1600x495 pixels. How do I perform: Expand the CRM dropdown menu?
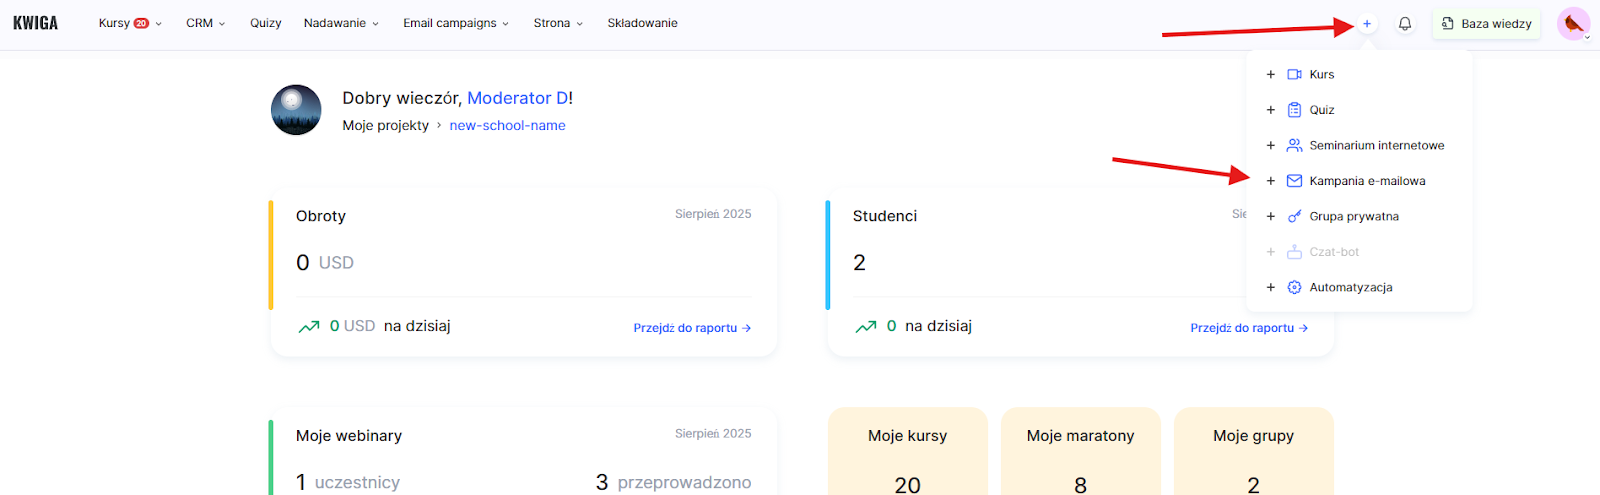(205, 23)
